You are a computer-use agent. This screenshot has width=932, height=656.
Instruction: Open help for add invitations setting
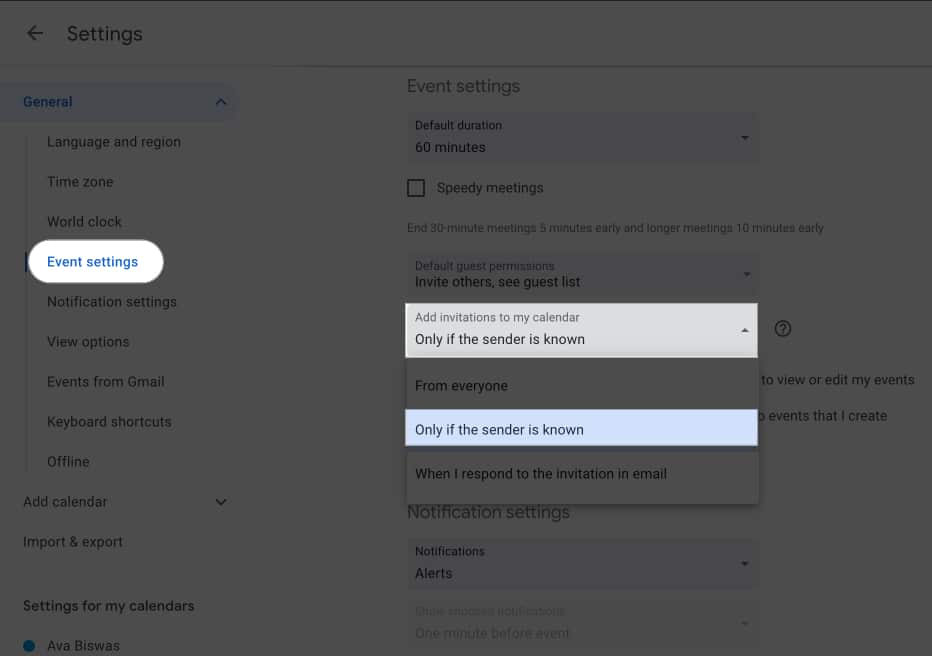(x=783, y=329)
